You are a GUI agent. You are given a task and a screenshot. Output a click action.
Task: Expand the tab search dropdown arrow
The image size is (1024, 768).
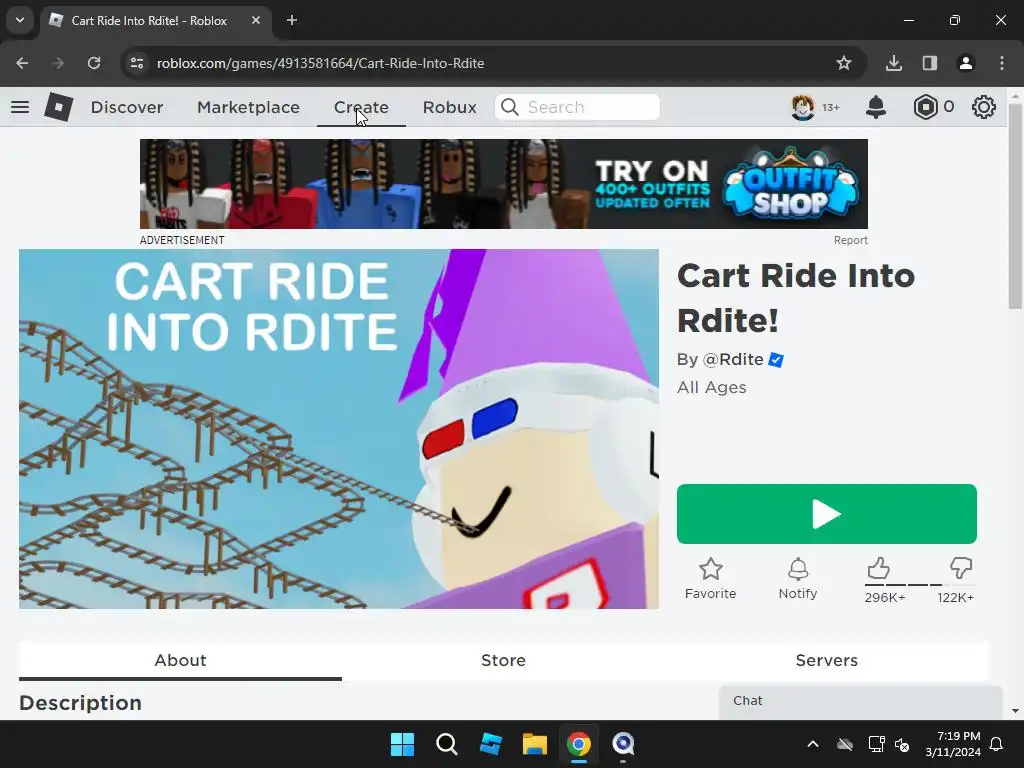point(20,20)
